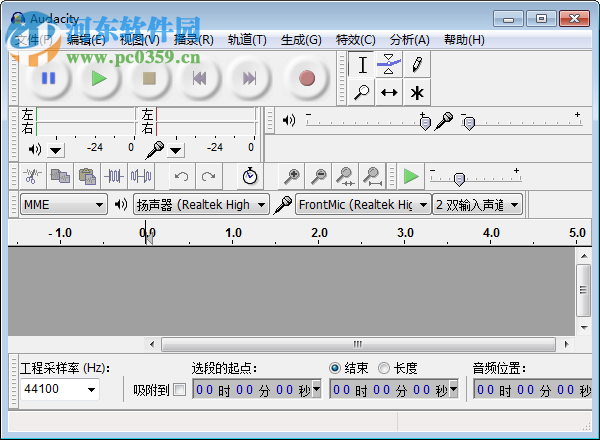
Task: Open the output meter dropdown arrow
Action: 55,150
